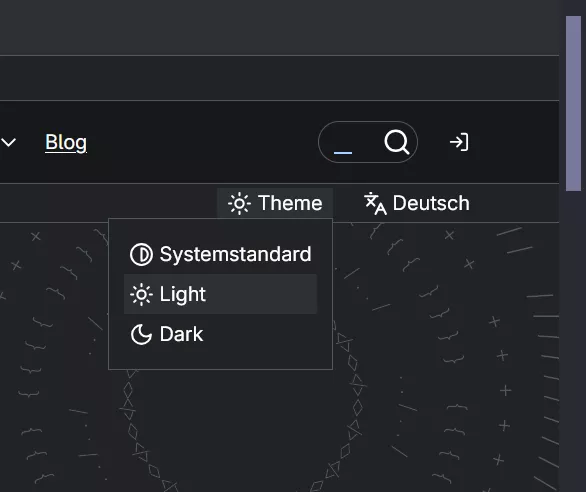
Task: Click the Theme label text
Action: pos(290,203)
